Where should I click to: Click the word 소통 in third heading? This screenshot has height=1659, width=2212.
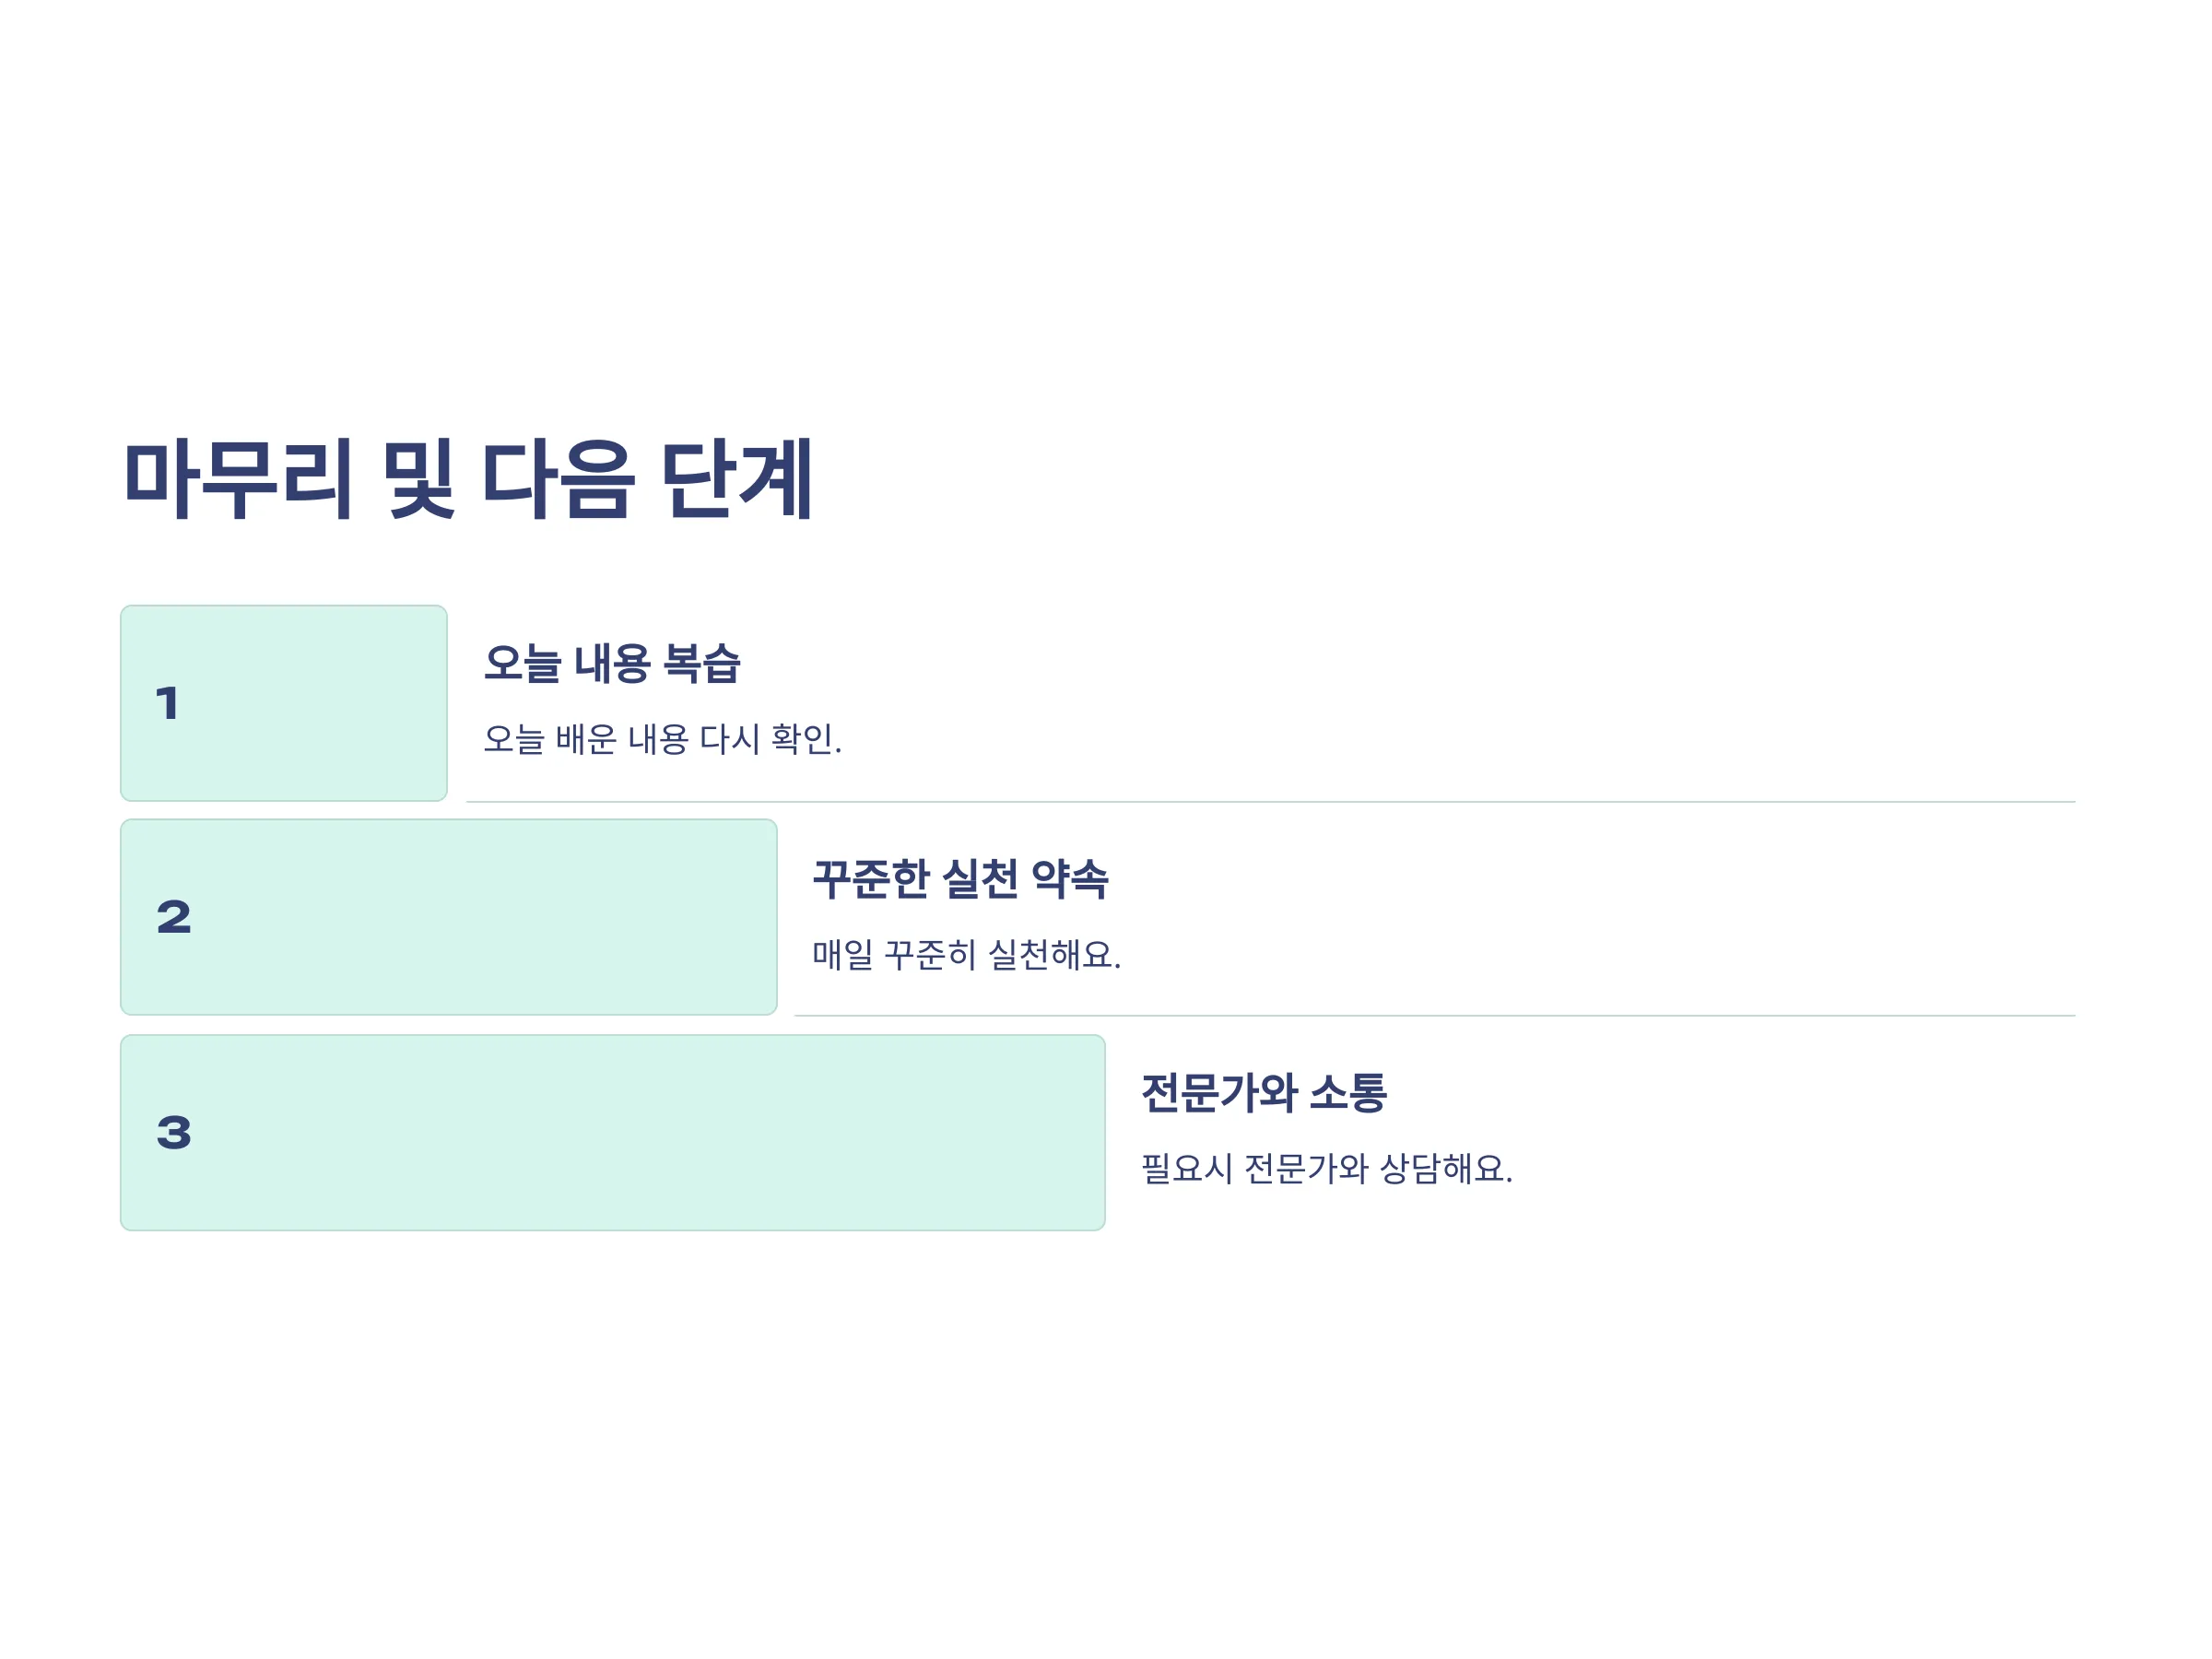(1349, 1092)
